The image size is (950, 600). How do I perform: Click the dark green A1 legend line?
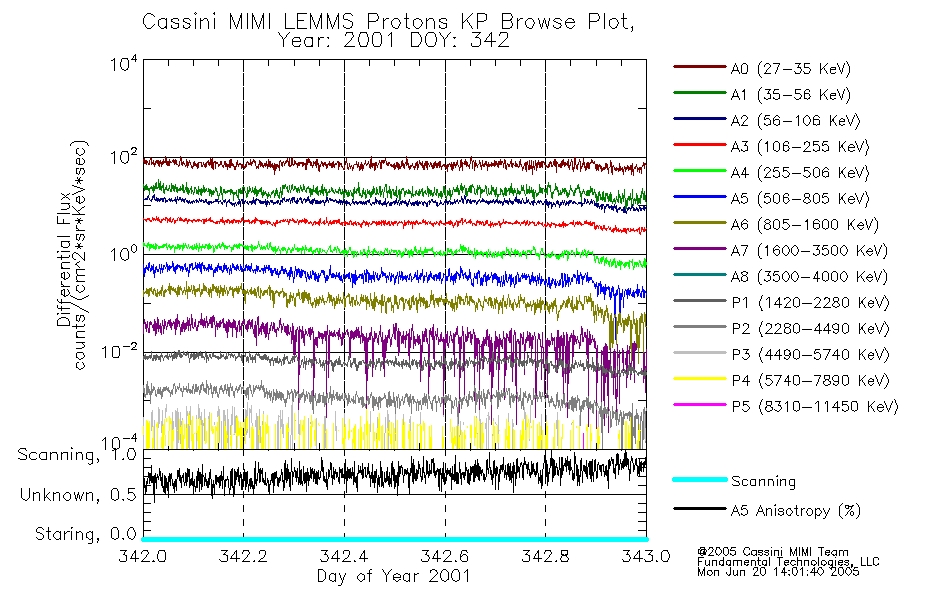pyautogui.click(x=699, y=93)
